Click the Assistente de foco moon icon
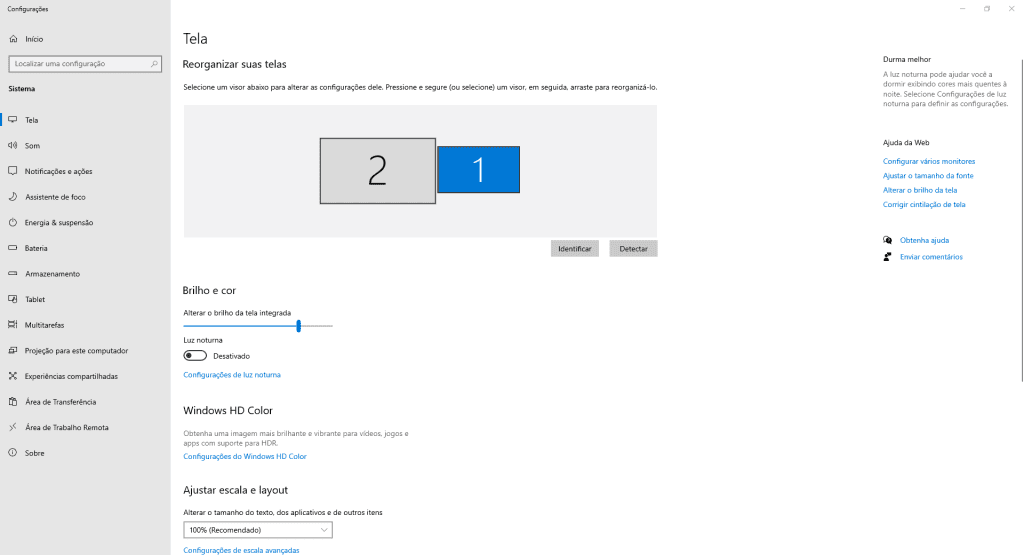1024x555 pixels. 13,197
